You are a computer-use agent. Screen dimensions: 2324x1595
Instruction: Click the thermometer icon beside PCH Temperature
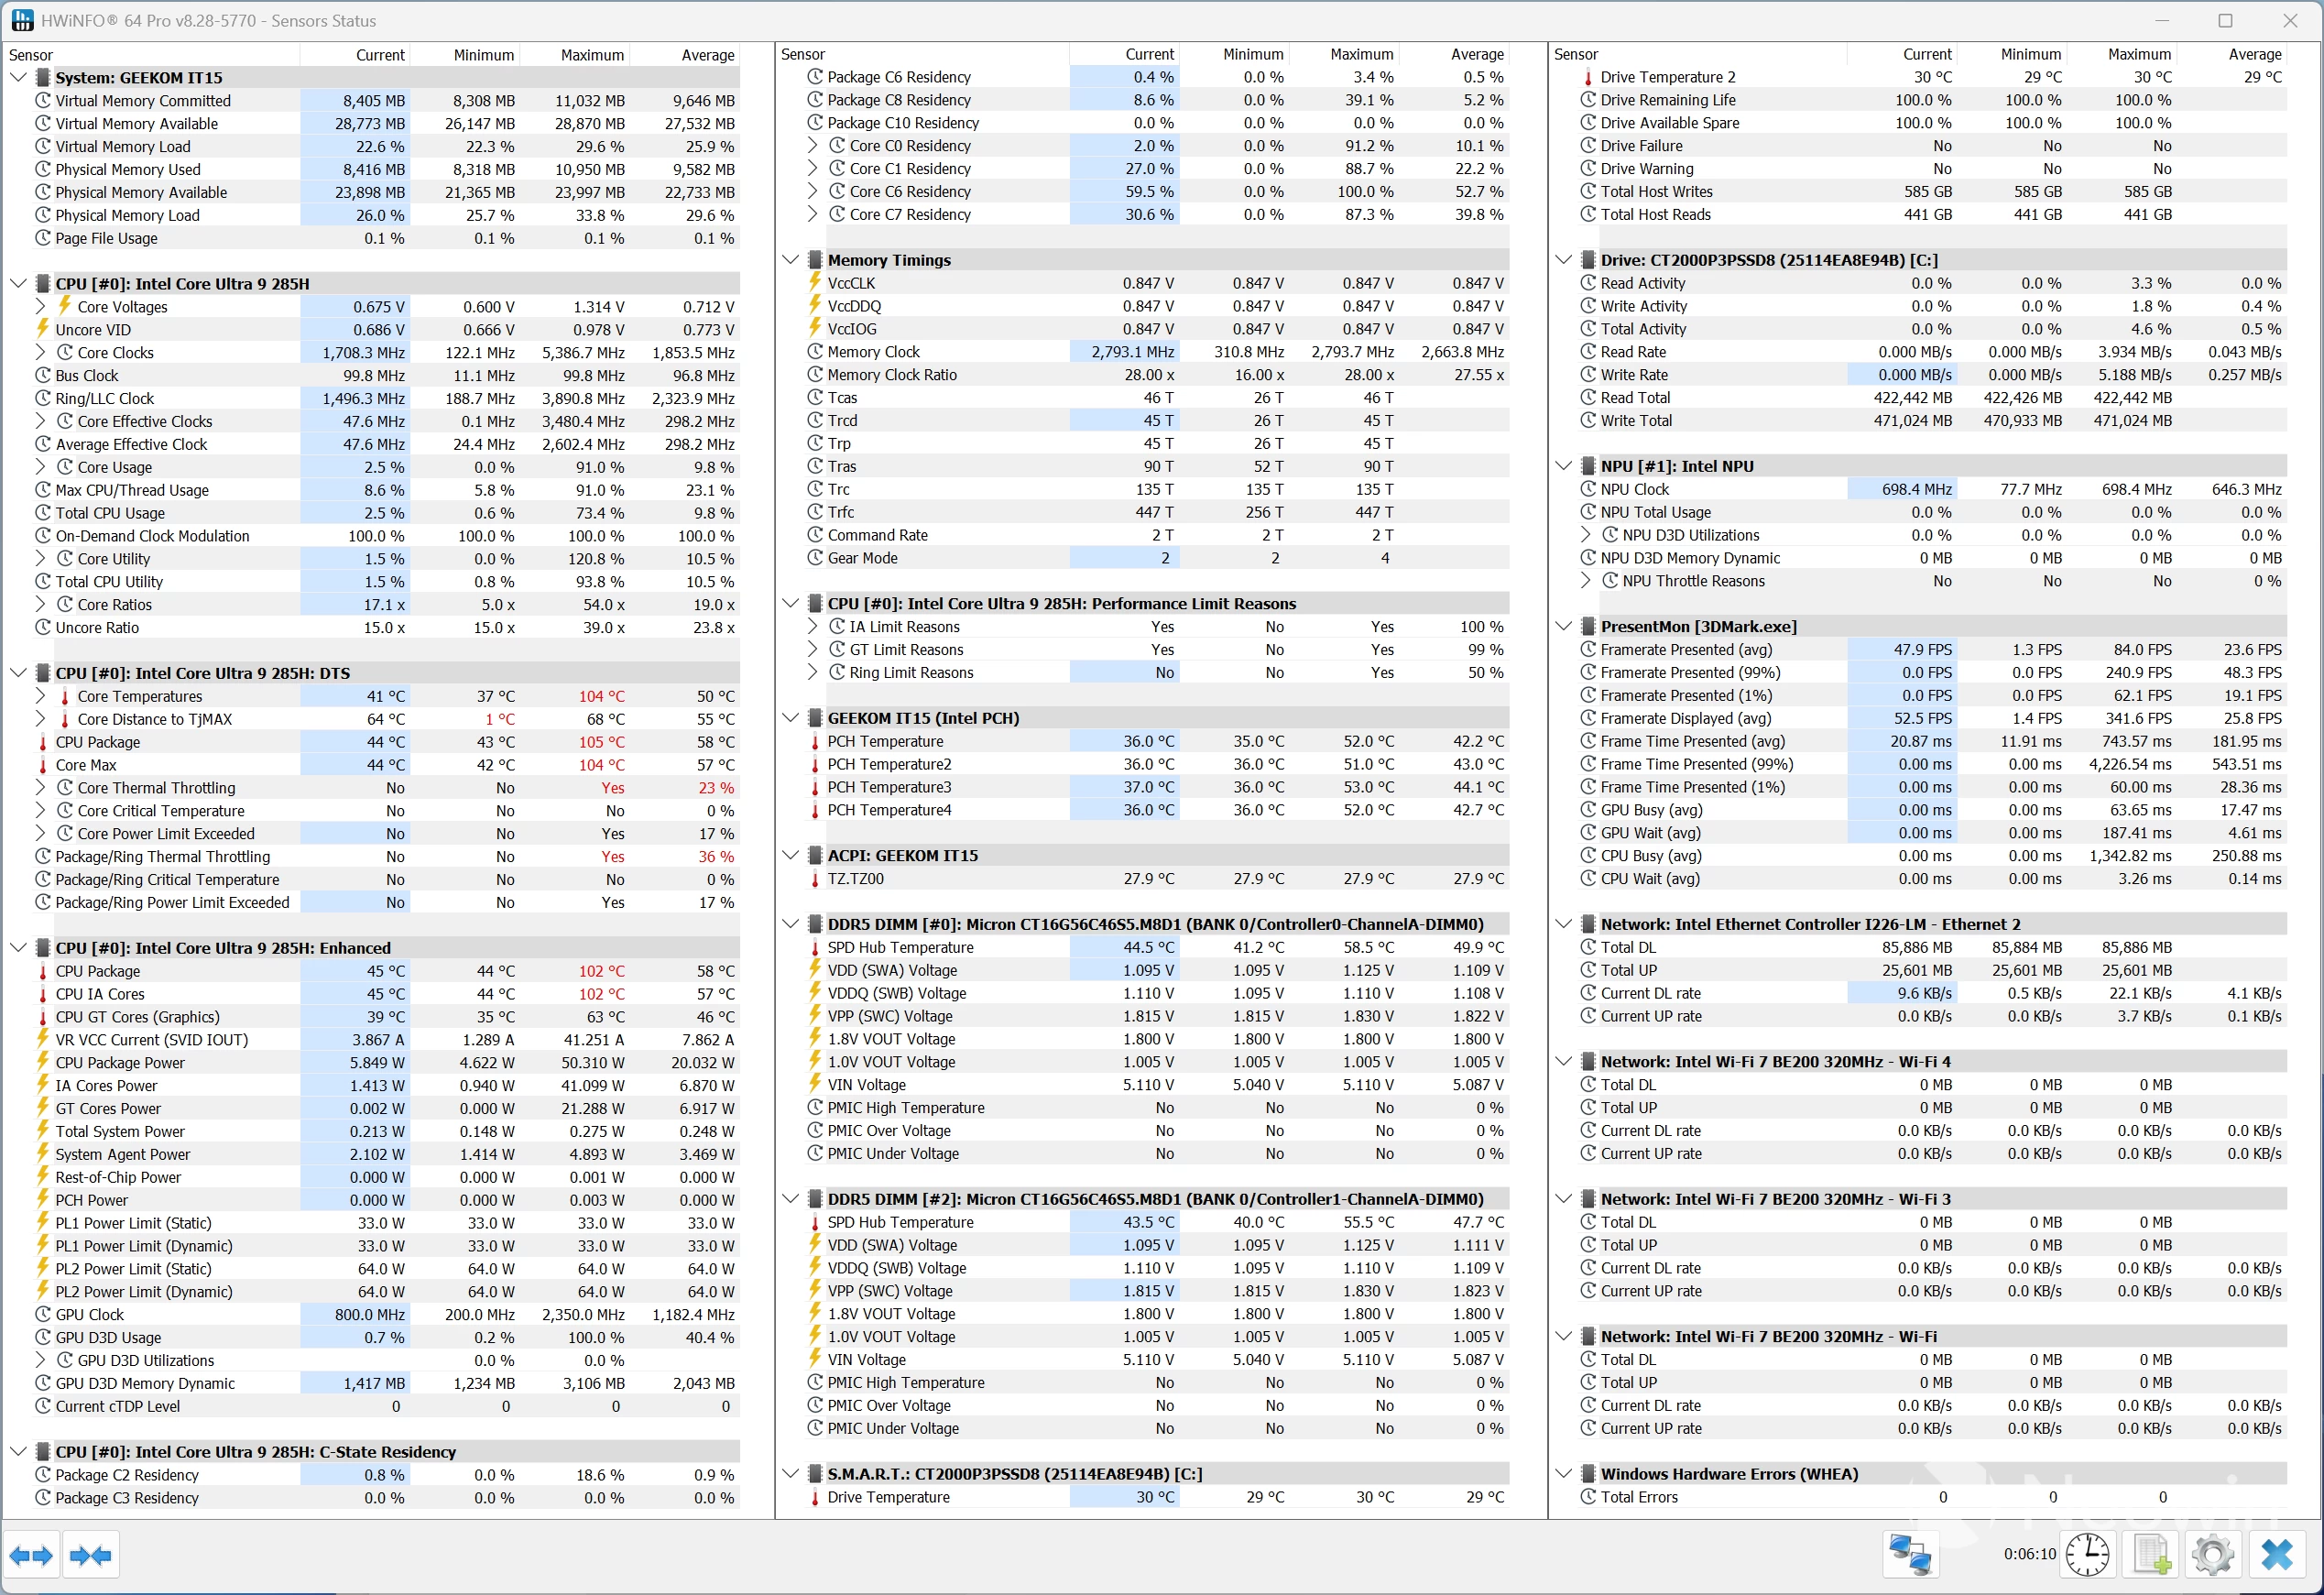(x=814, y=742)
